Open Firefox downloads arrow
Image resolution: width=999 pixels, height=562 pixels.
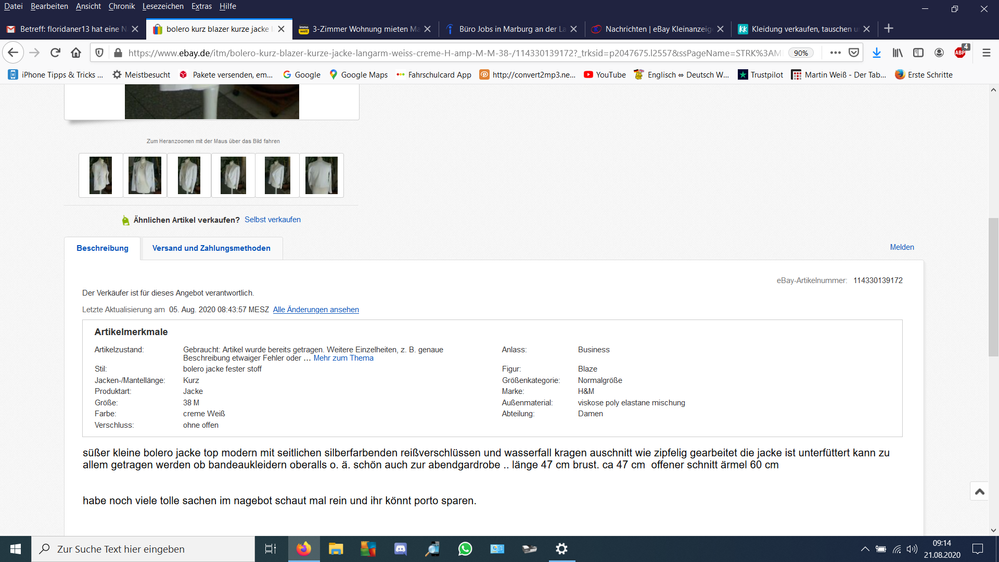point(877,53)
